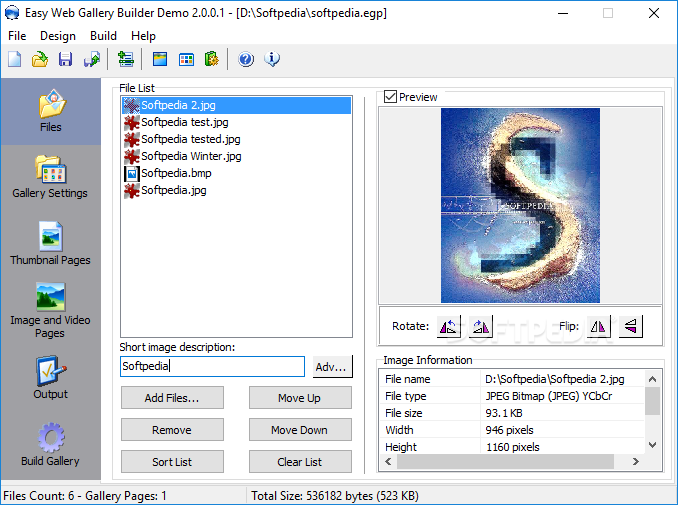
Task: Click the build gallery gear toolbar icon
Action: click(212, 59)
